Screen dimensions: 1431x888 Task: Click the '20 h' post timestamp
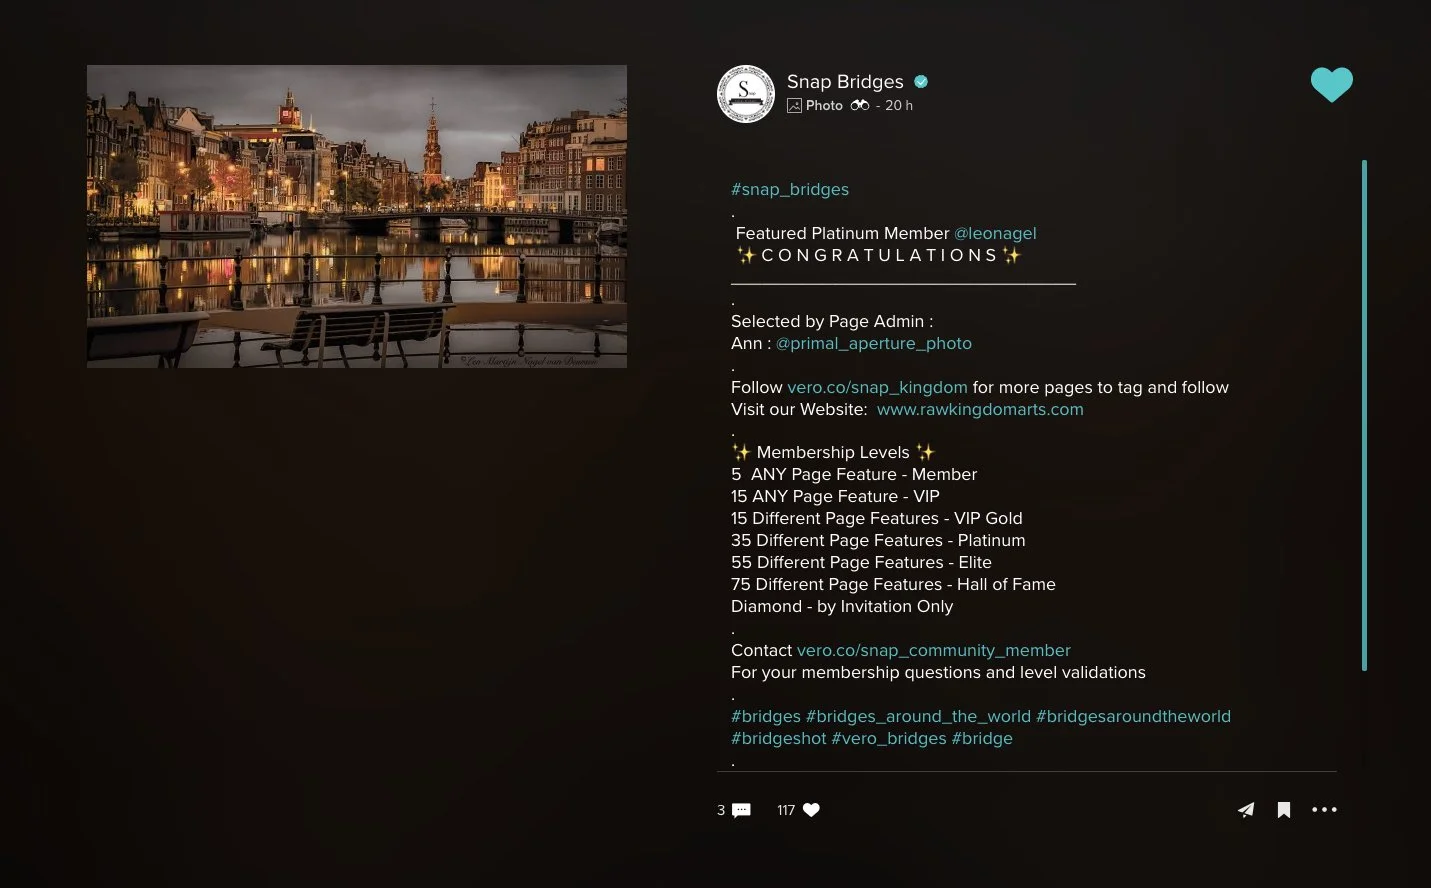899,105
